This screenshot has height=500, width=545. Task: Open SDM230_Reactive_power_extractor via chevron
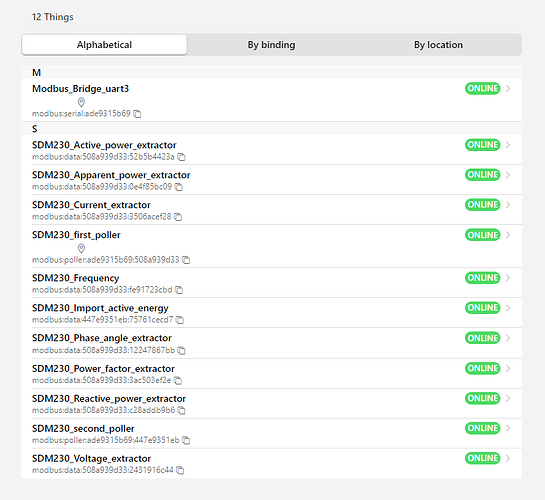pos(508,398)
